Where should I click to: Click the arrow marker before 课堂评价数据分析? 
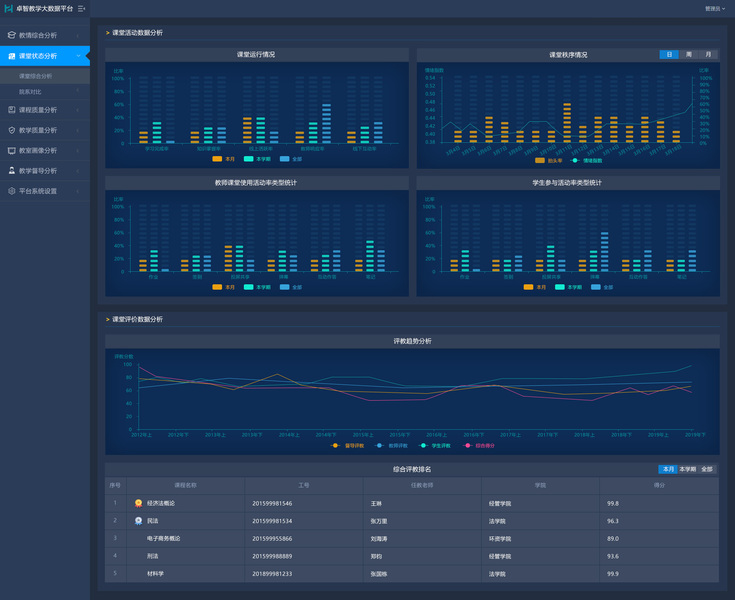(x=107, y=319)
